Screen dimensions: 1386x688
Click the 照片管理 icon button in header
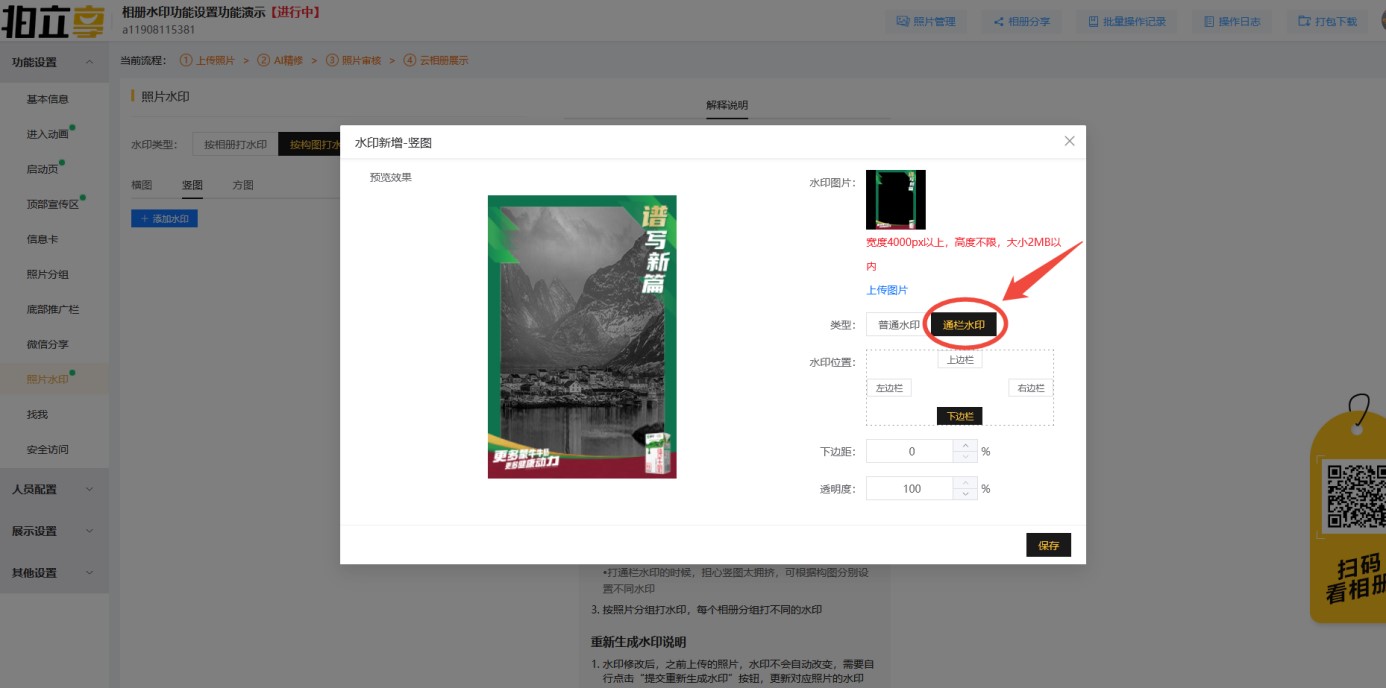pos(925,21)
